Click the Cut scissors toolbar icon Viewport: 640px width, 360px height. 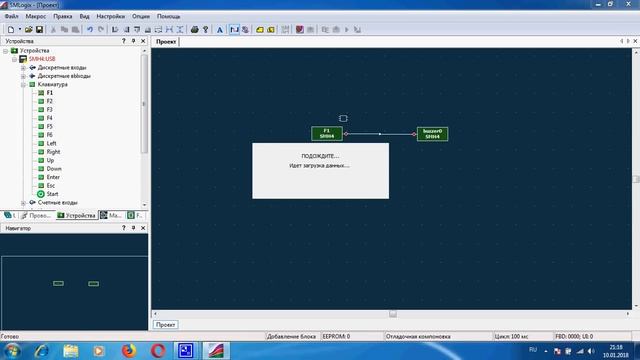click(x=53, y=29)
